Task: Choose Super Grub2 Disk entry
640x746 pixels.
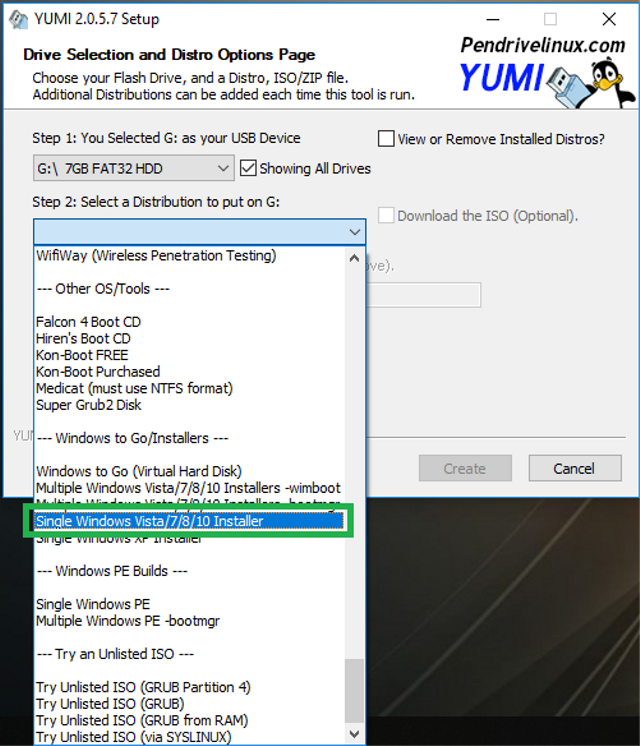Action: point(89,405)
